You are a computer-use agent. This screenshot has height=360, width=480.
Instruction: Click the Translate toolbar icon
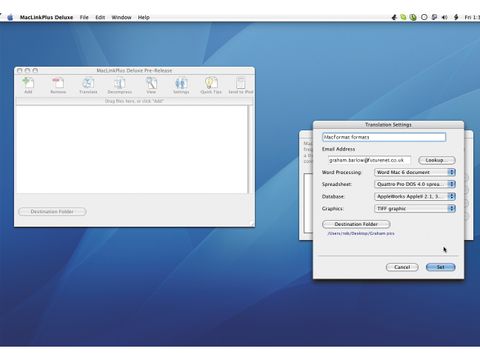88,85
